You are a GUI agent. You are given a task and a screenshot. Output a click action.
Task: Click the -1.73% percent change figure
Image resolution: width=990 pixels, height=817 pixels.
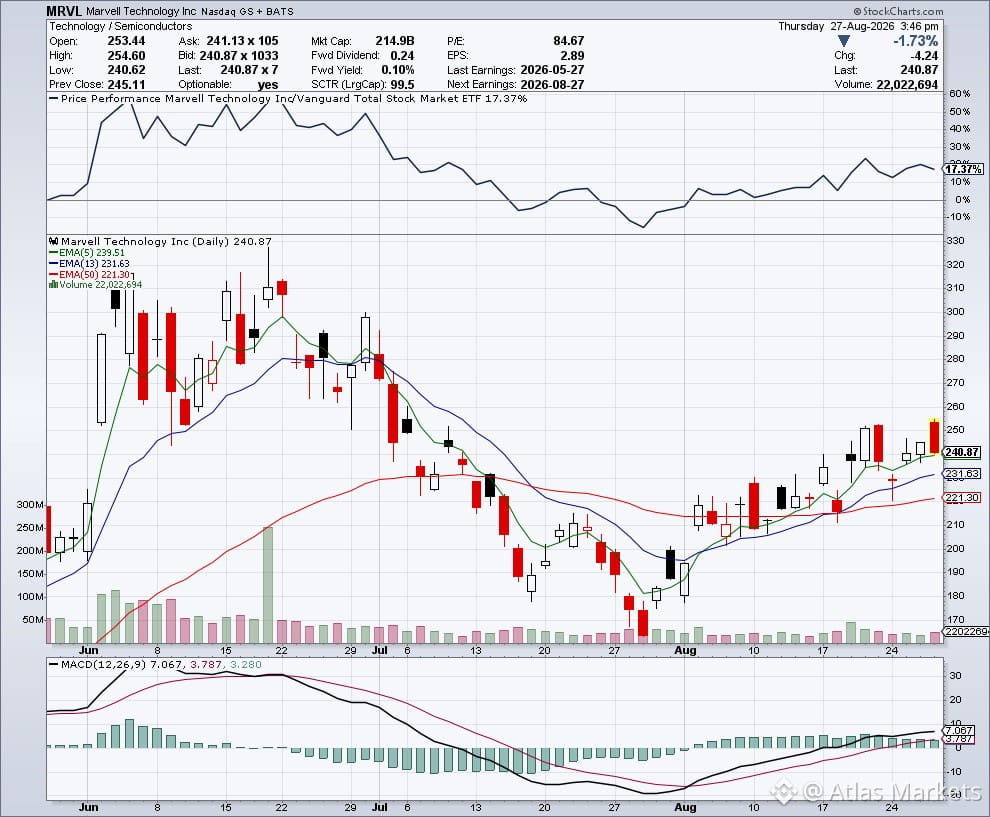coord(915,41)
